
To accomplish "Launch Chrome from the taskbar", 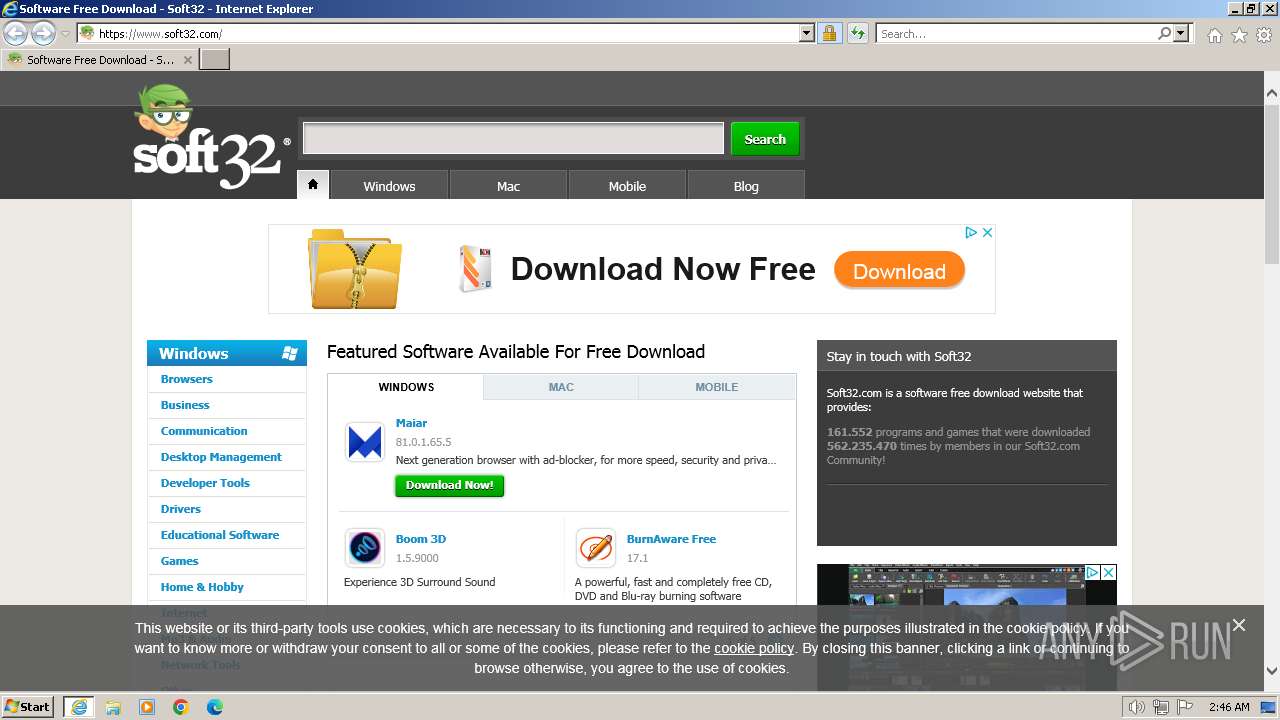I will pyautogui.click(x=181, y=707).
